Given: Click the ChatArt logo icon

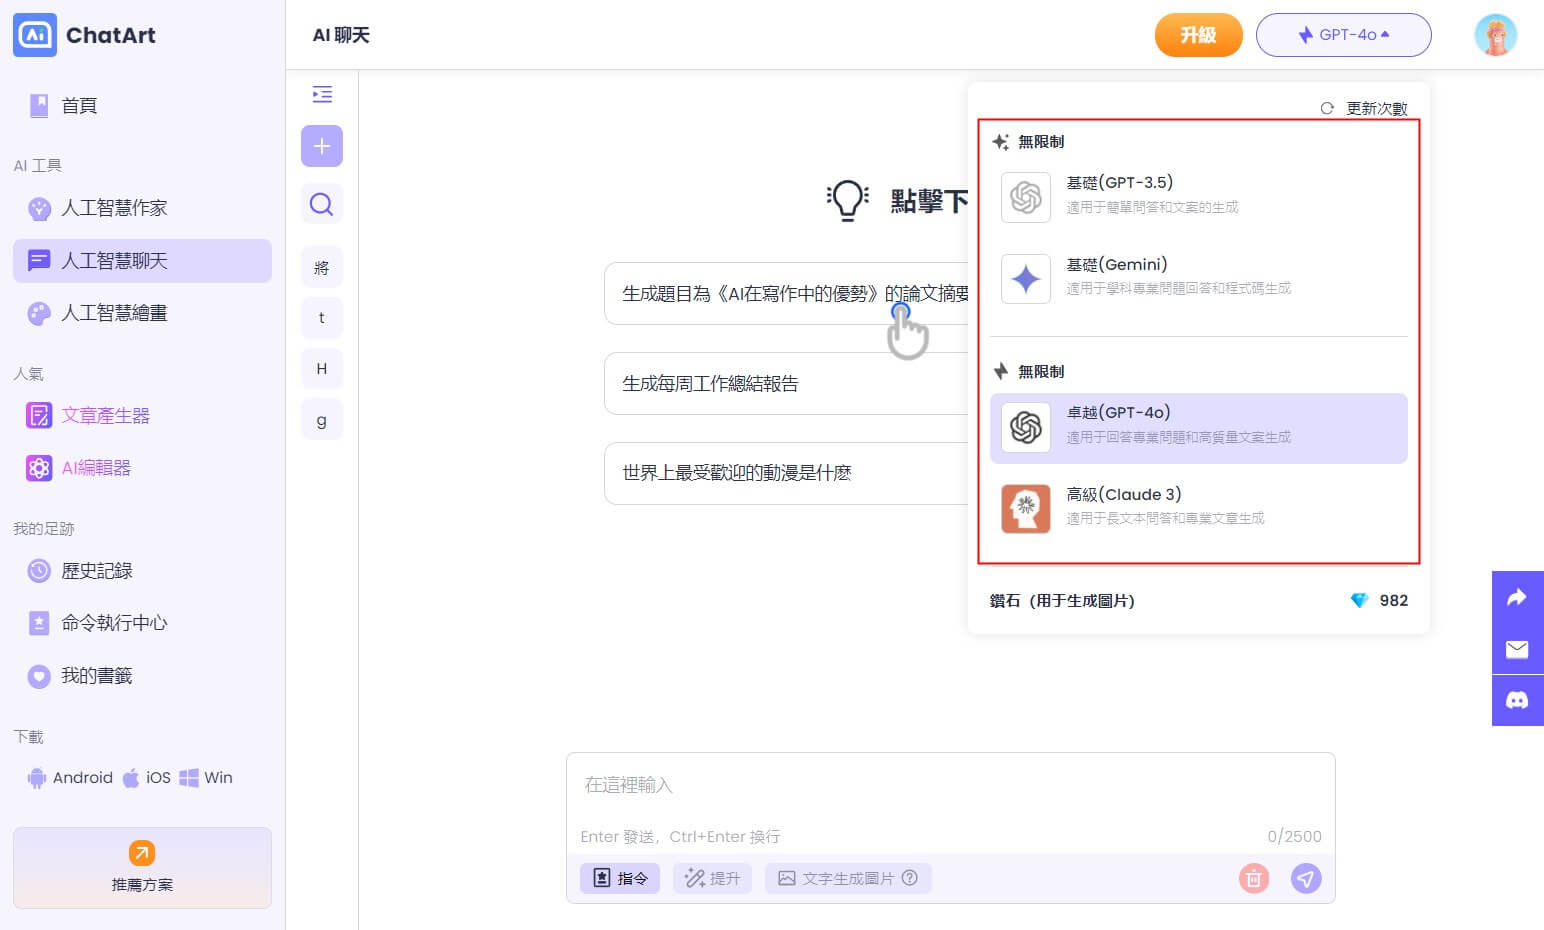Looking at the screenshot, I should (35, 35).
